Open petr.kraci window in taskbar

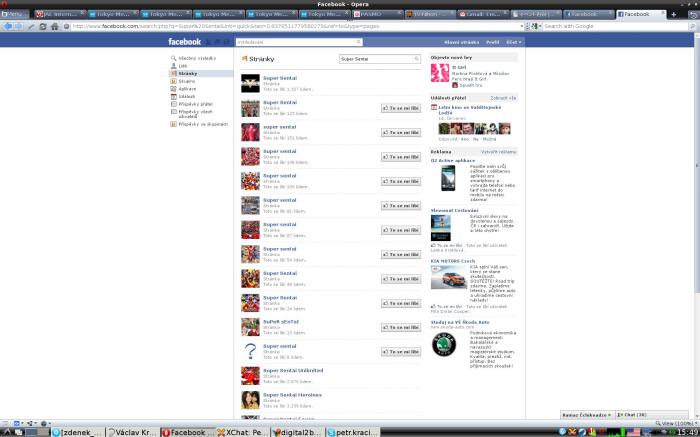(x=352, y=432)
